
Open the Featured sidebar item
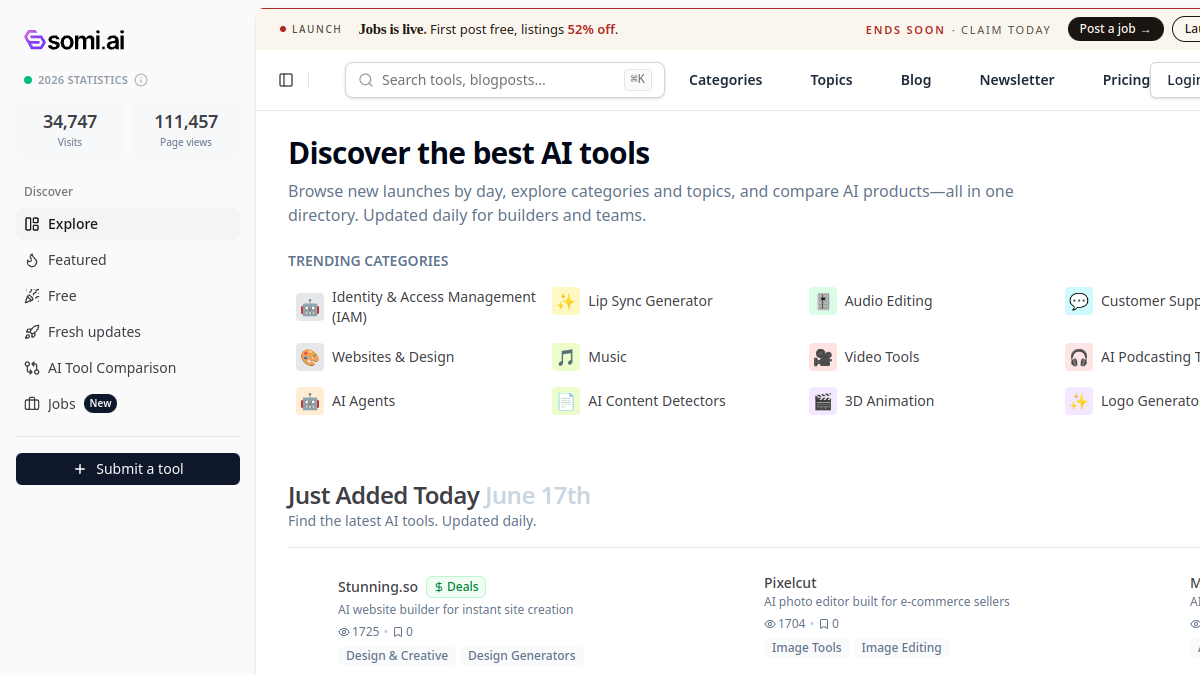click(128, 260)
